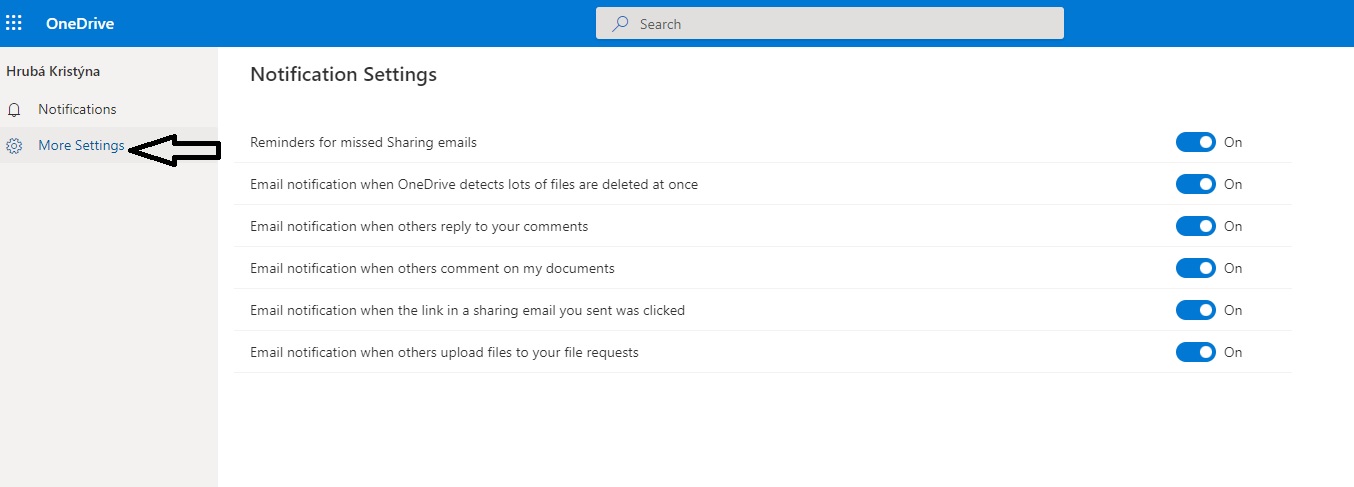Open the app launcher waffle icon
This screenshot has height=487, width=1354.
[14, 23]
